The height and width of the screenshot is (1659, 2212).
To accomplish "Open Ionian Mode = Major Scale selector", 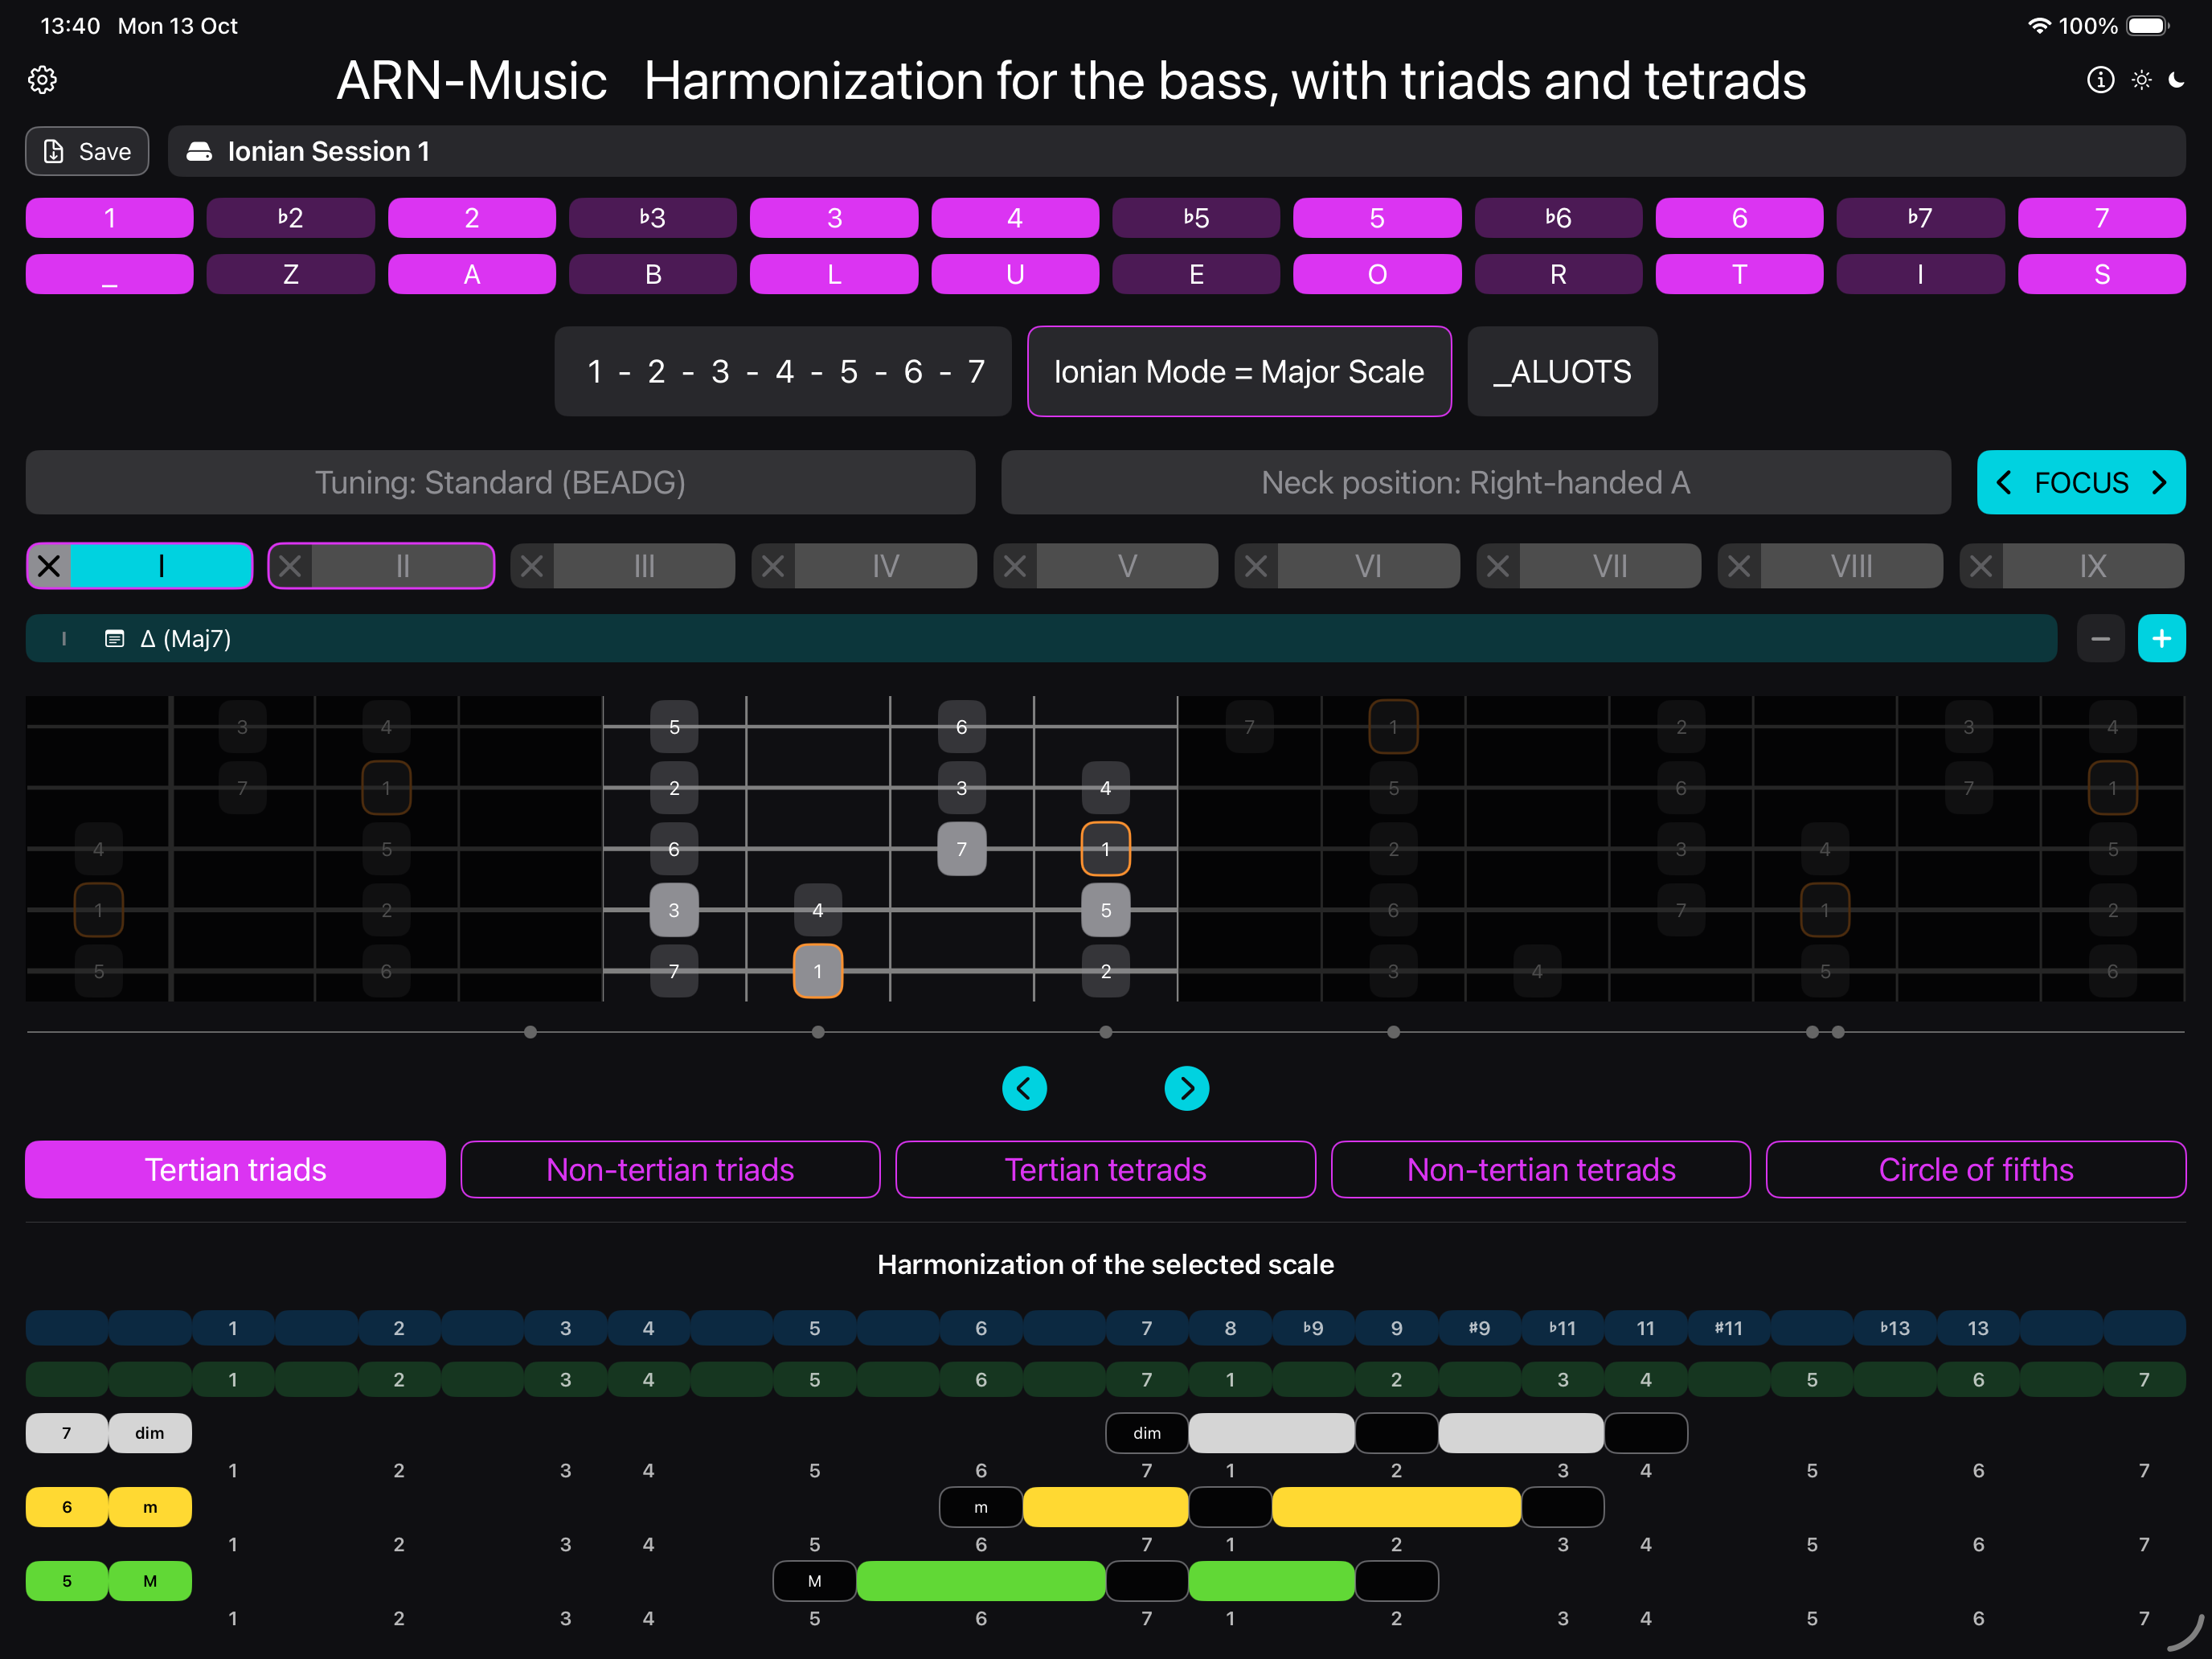I will pyautogui.click(x=1238, y=372).
